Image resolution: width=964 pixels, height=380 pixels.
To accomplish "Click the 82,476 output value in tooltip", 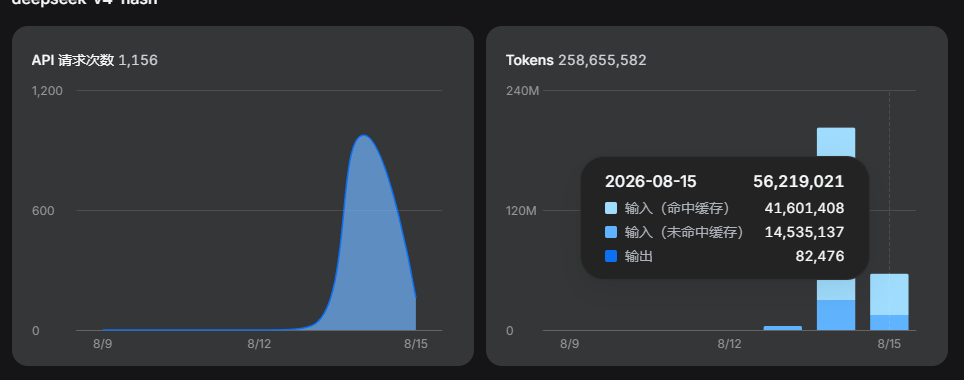I will point(820,256).
